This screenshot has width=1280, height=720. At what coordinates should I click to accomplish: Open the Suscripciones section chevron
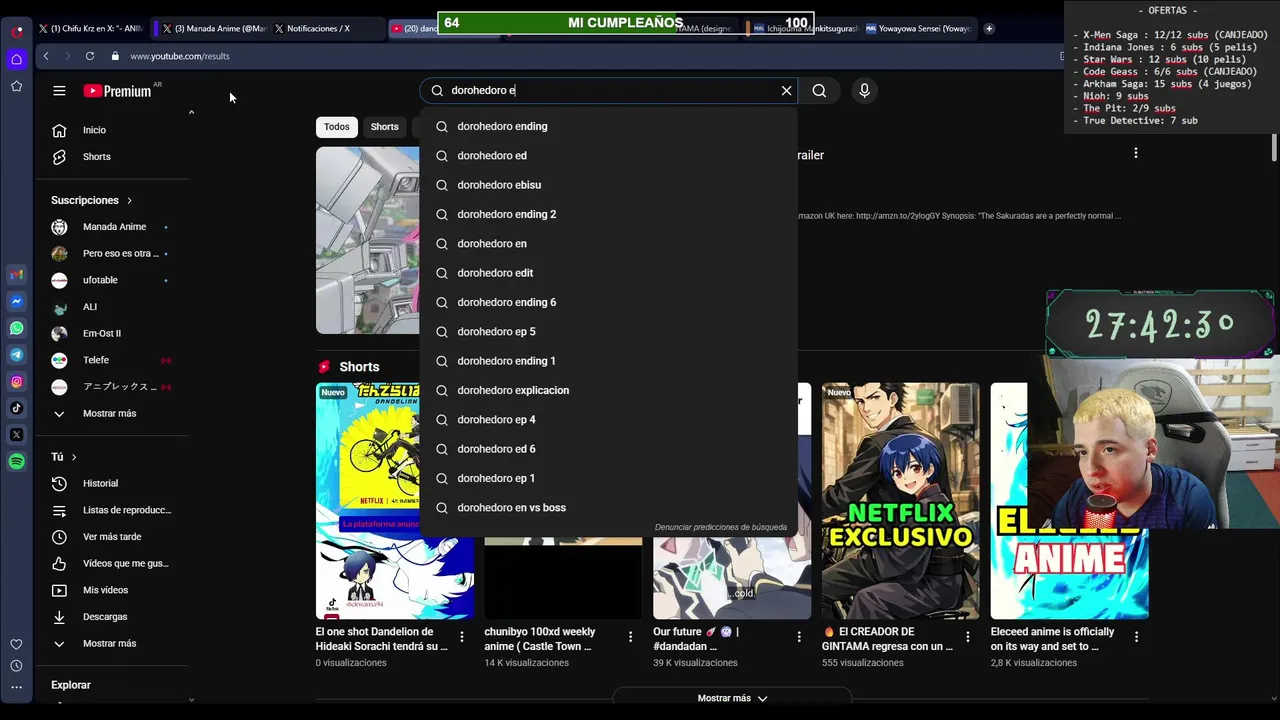coord(129,201)
